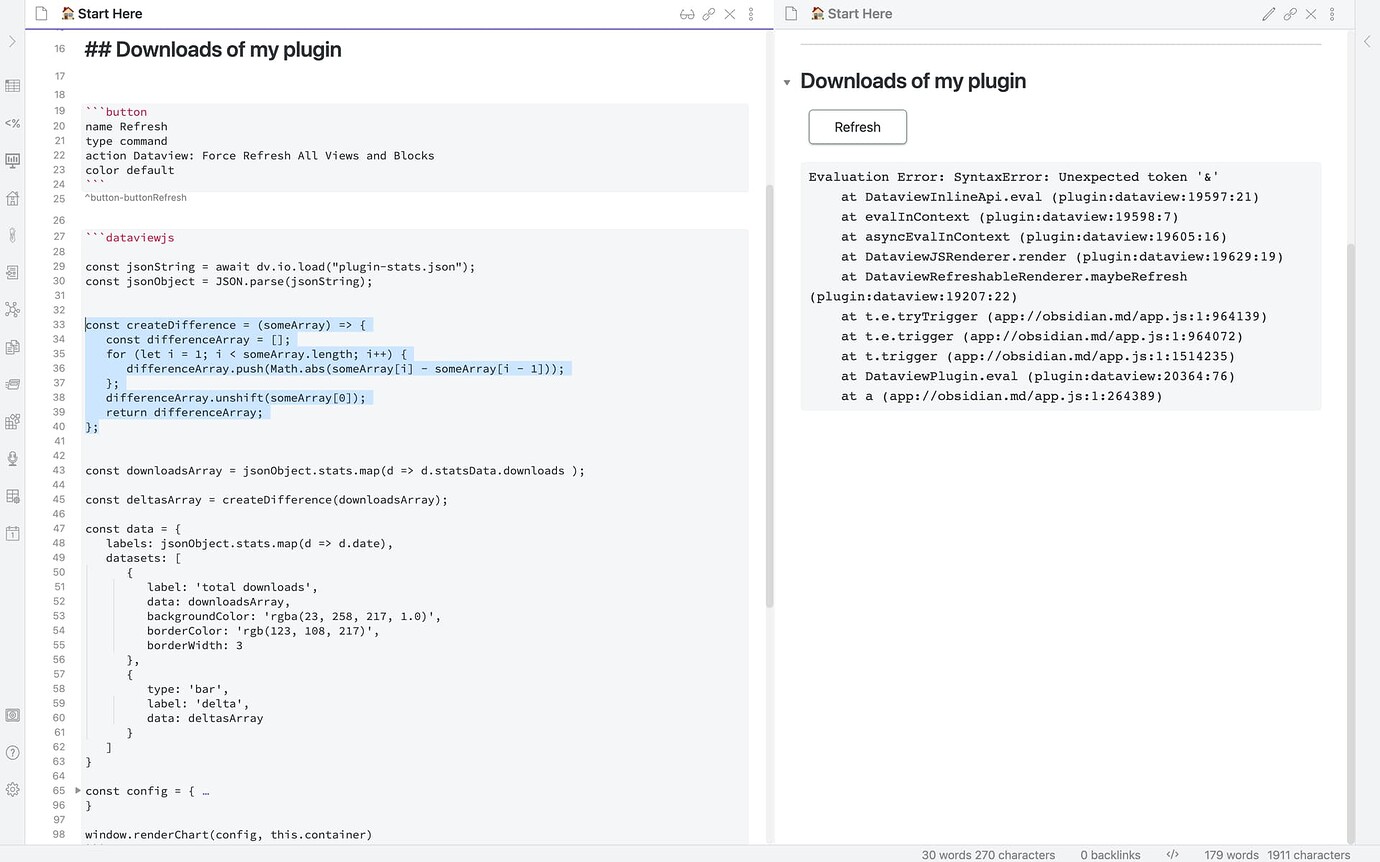This screenshot has width=1380, height=862.
Task: Select the audio recorder microphone ribbon icon
Action: click(13, 458)
